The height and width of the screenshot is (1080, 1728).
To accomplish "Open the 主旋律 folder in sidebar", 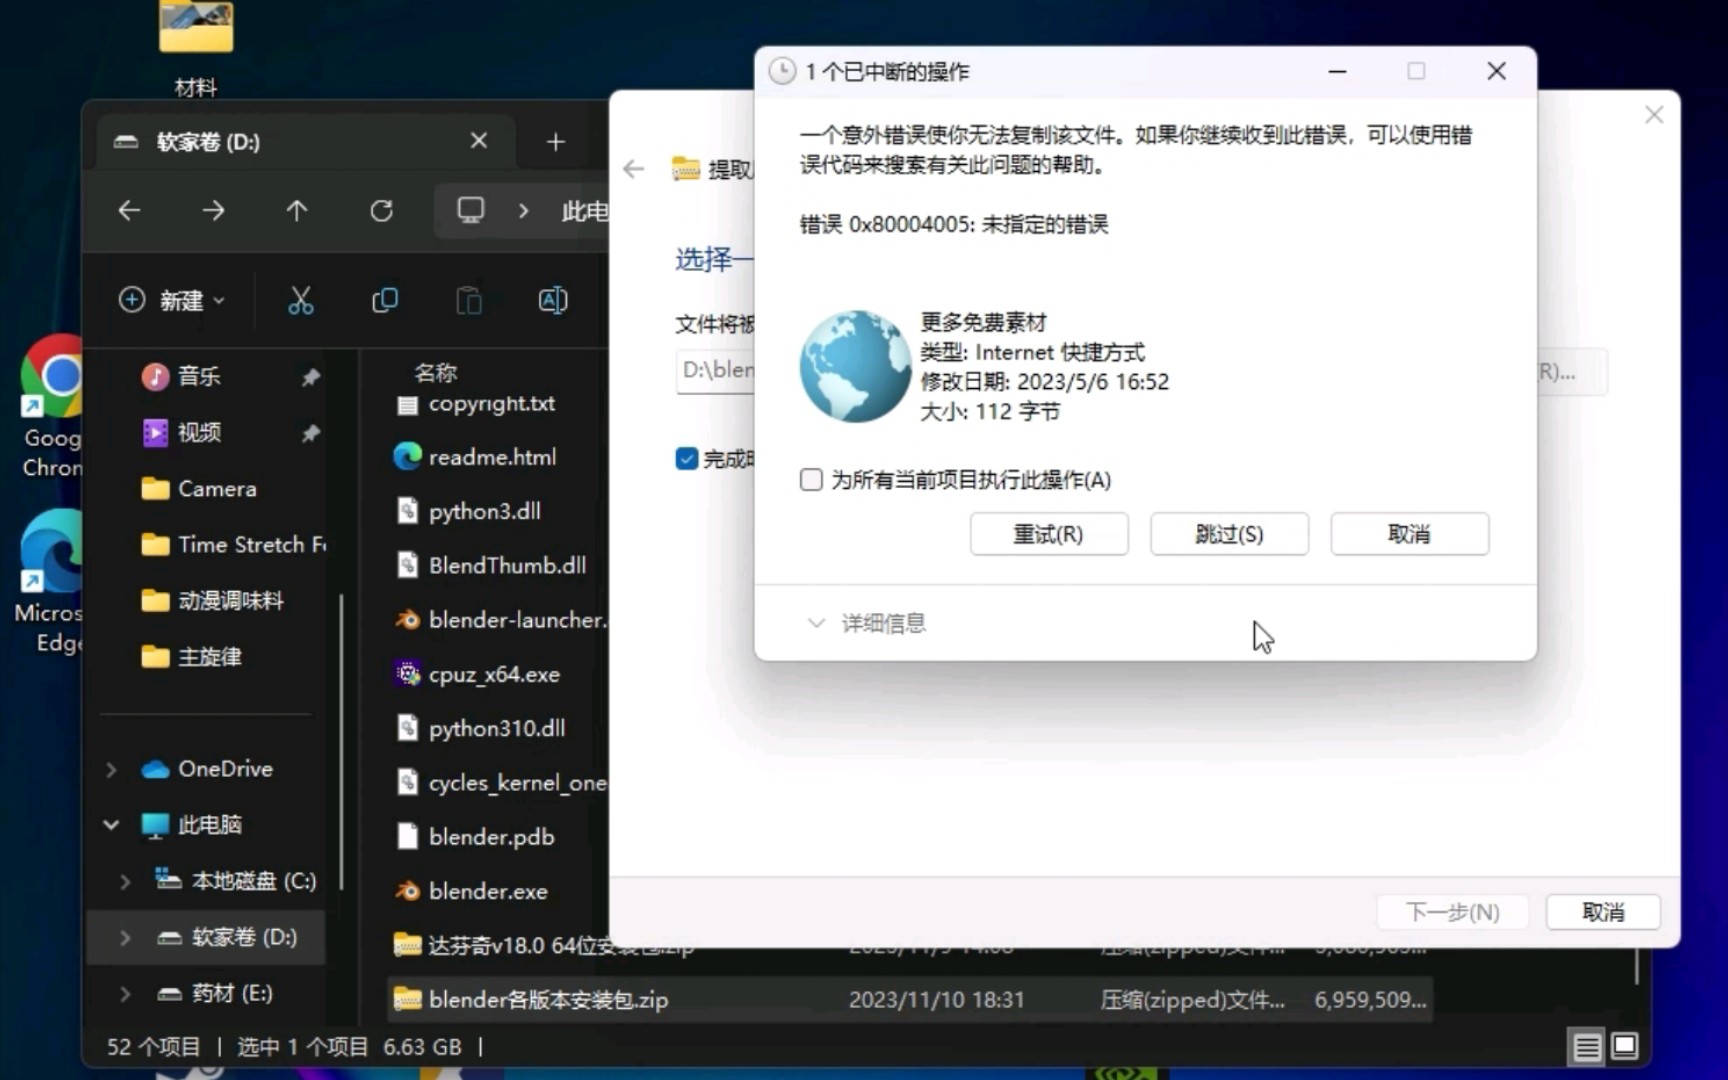I will pos(192,656).
